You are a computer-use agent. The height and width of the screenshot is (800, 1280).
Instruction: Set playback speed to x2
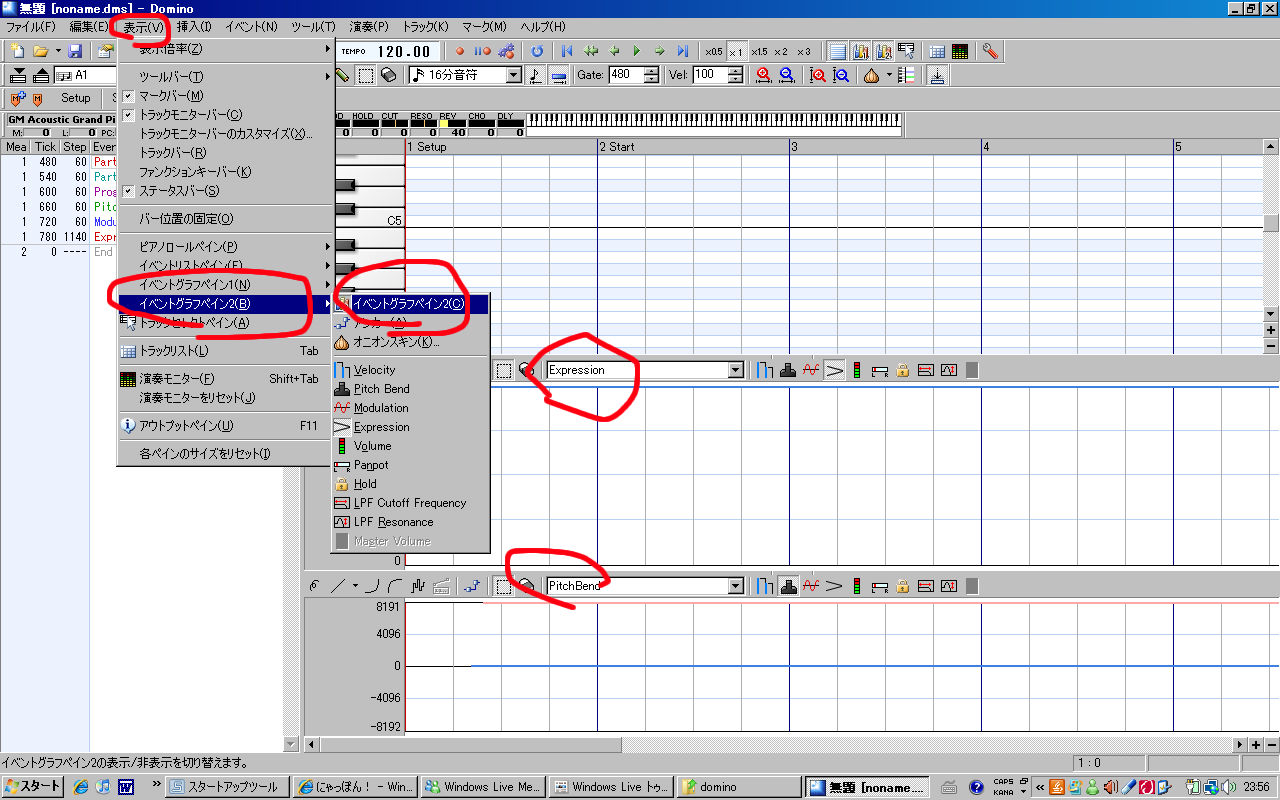click(781, 51)
